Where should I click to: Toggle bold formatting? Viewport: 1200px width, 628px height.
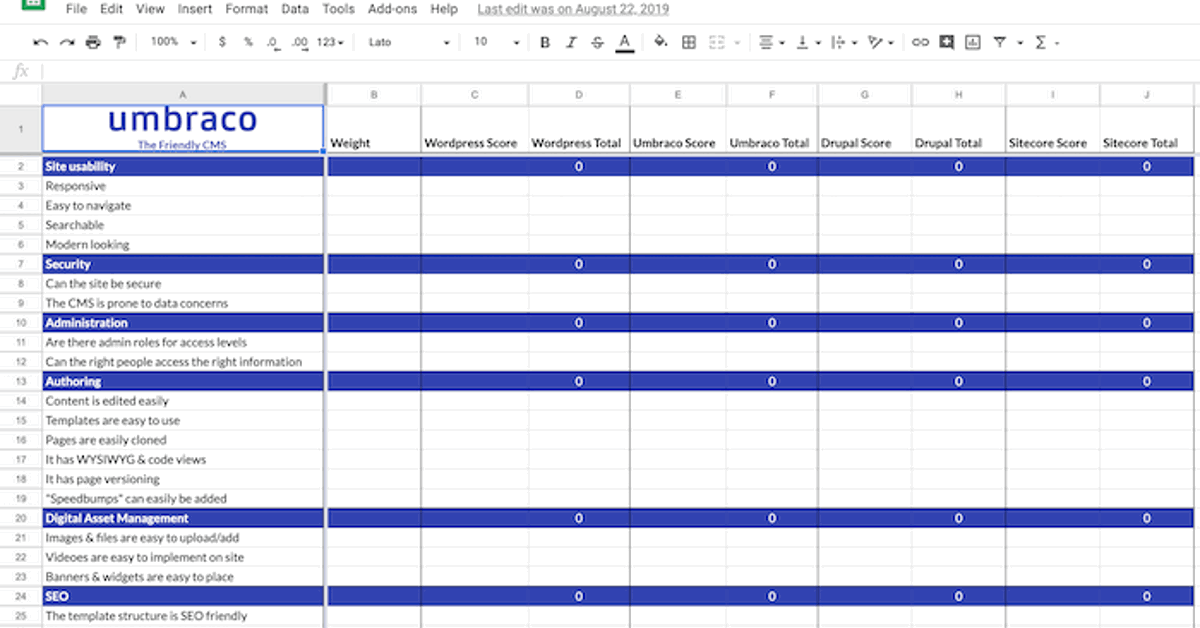click(x=545, y=42)
